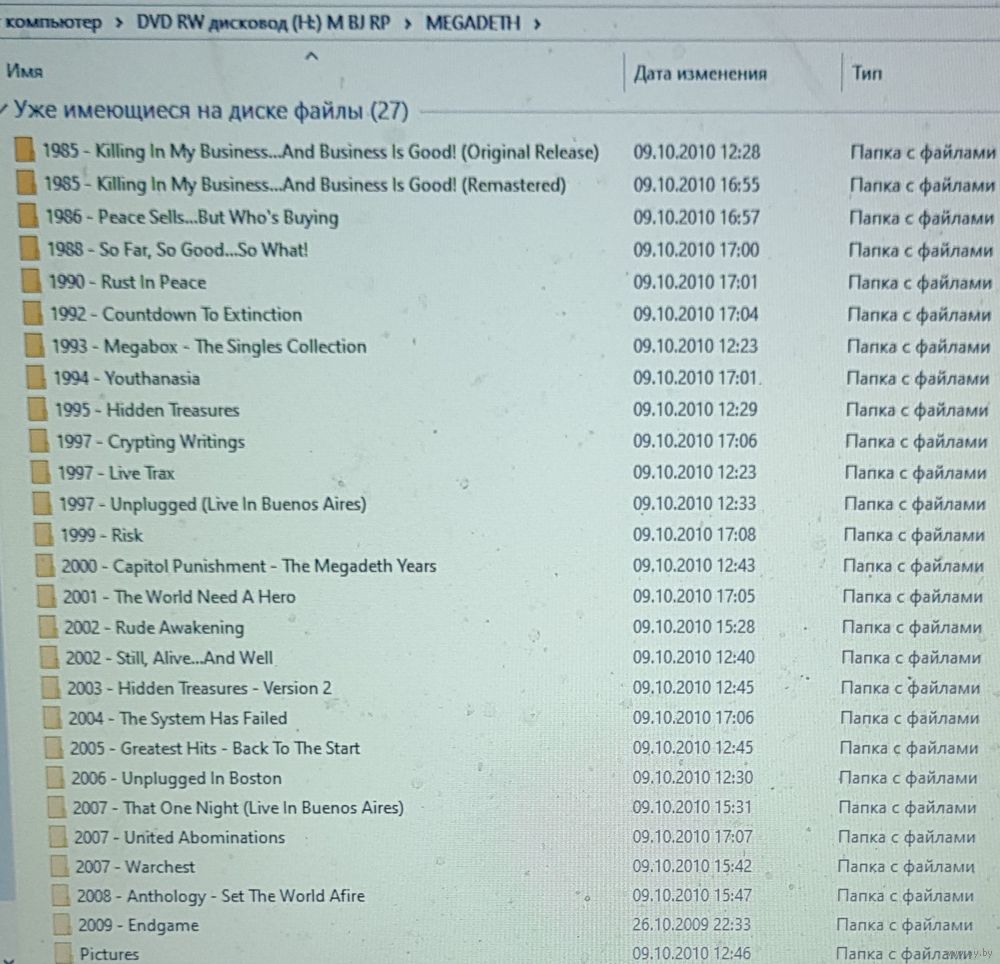Sort by the Тип column header
Viewport: 1000px width, 964px height.
pos(867,73)
